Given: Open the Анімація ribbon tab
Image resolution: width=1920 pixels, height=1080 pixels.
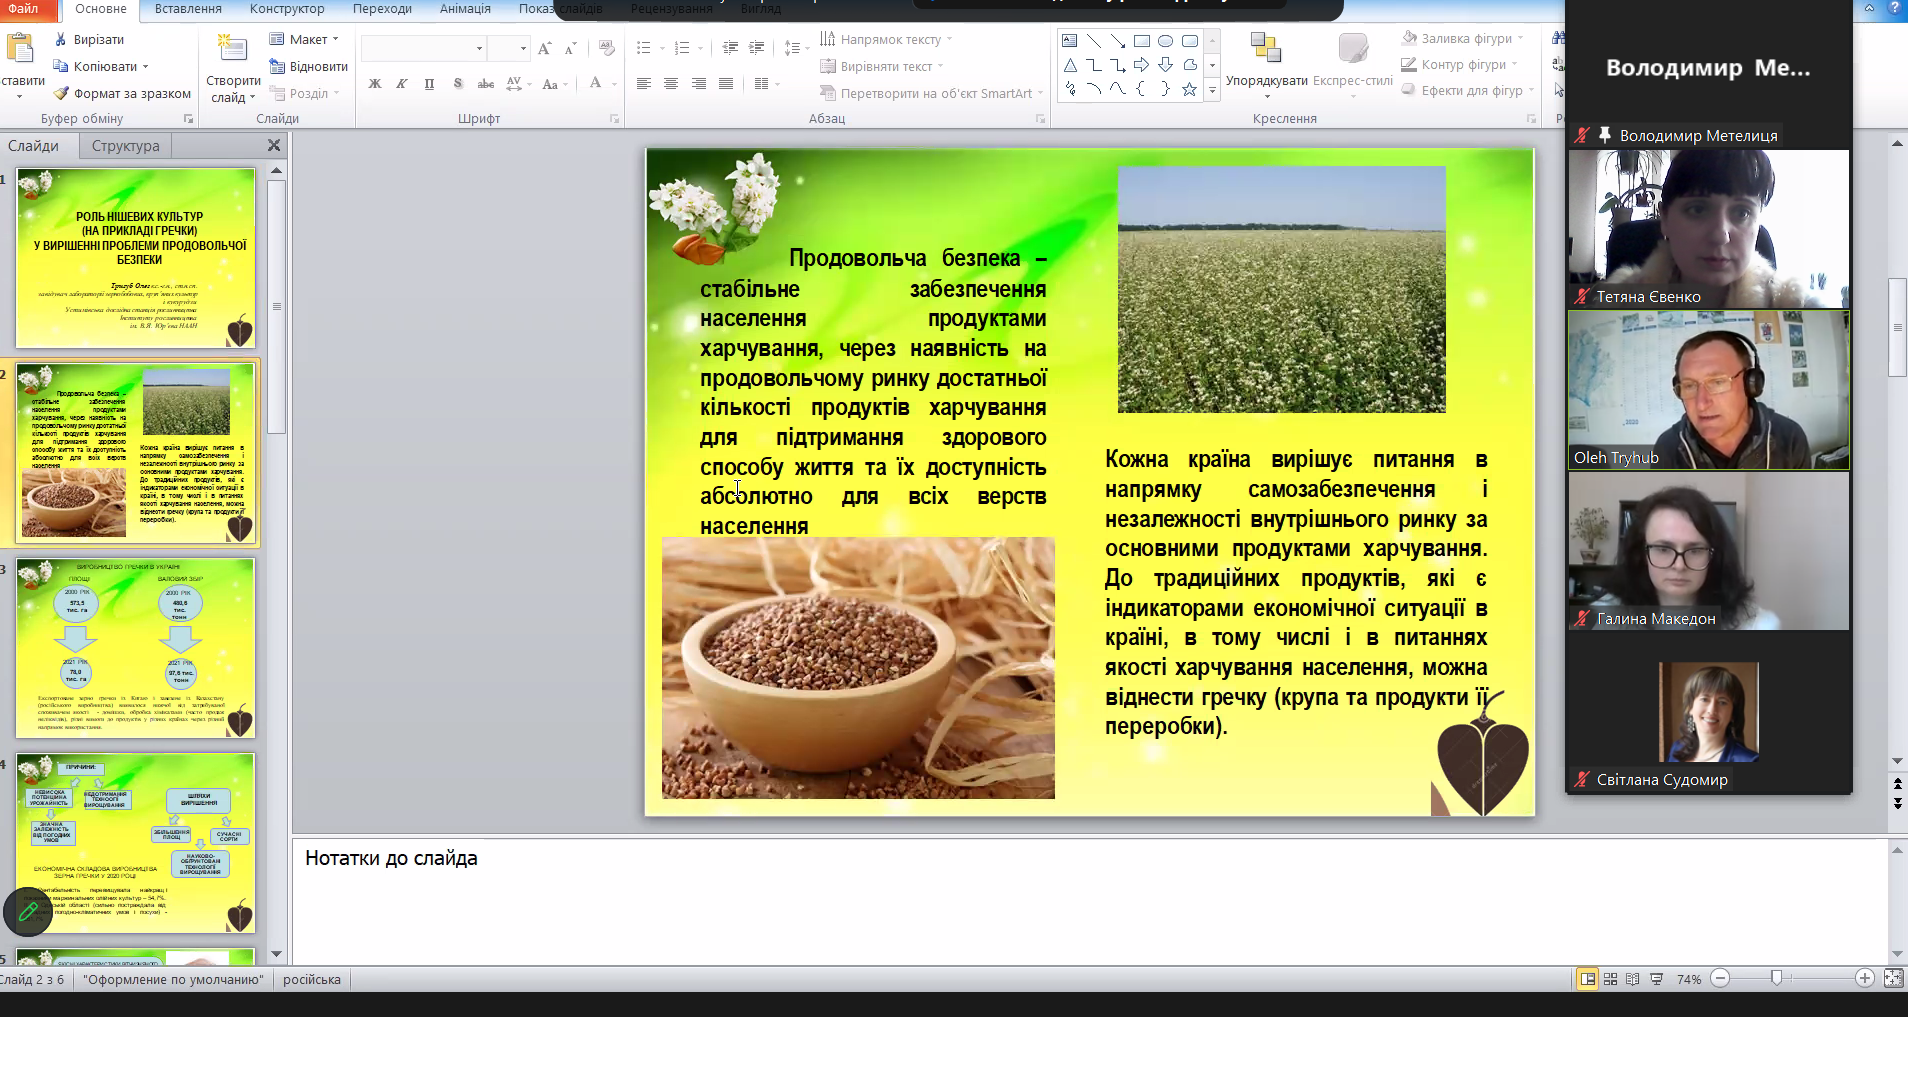Looking at the screenshot, I should (x=465, y=8).
